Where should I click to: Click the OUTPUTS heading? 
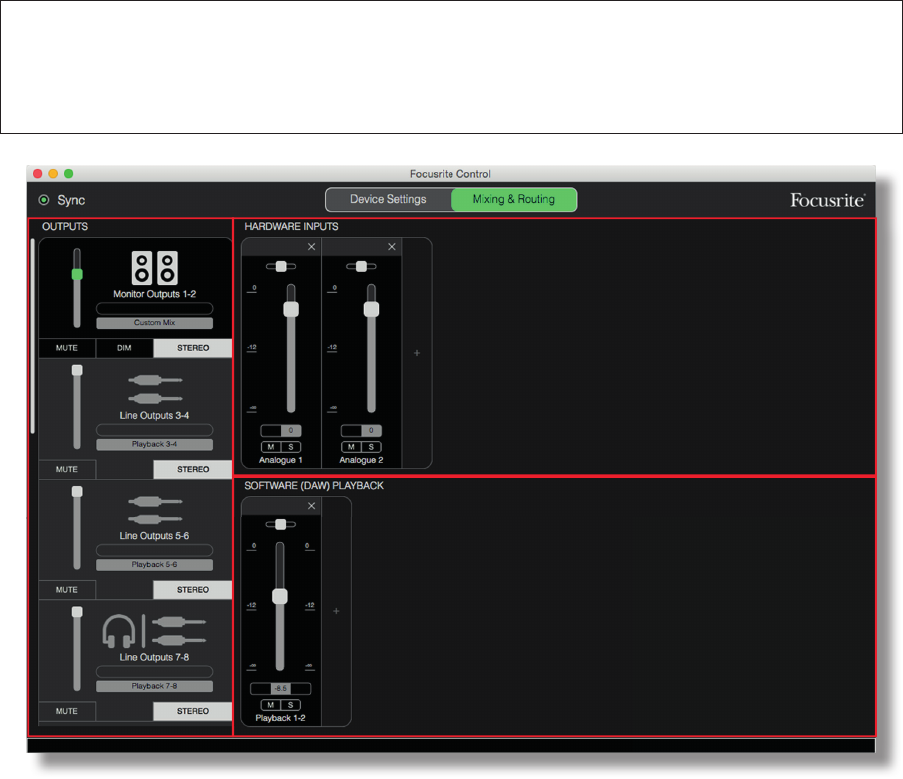point(65,226)
